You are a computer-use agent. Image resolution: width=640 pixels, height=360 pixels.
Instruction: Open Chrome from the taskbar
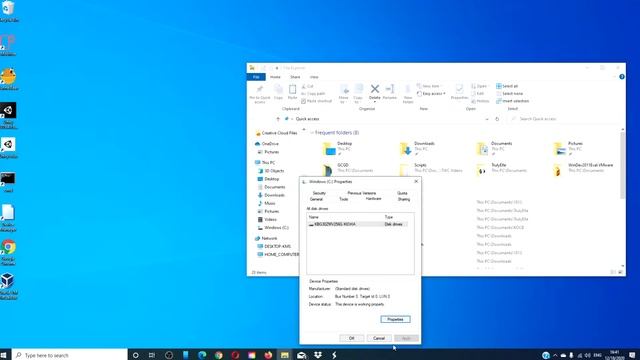tap(219, 355)
